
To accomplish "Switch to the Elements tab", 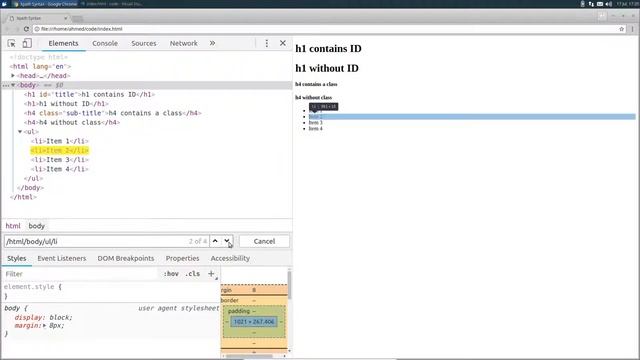I will point(63,43).
